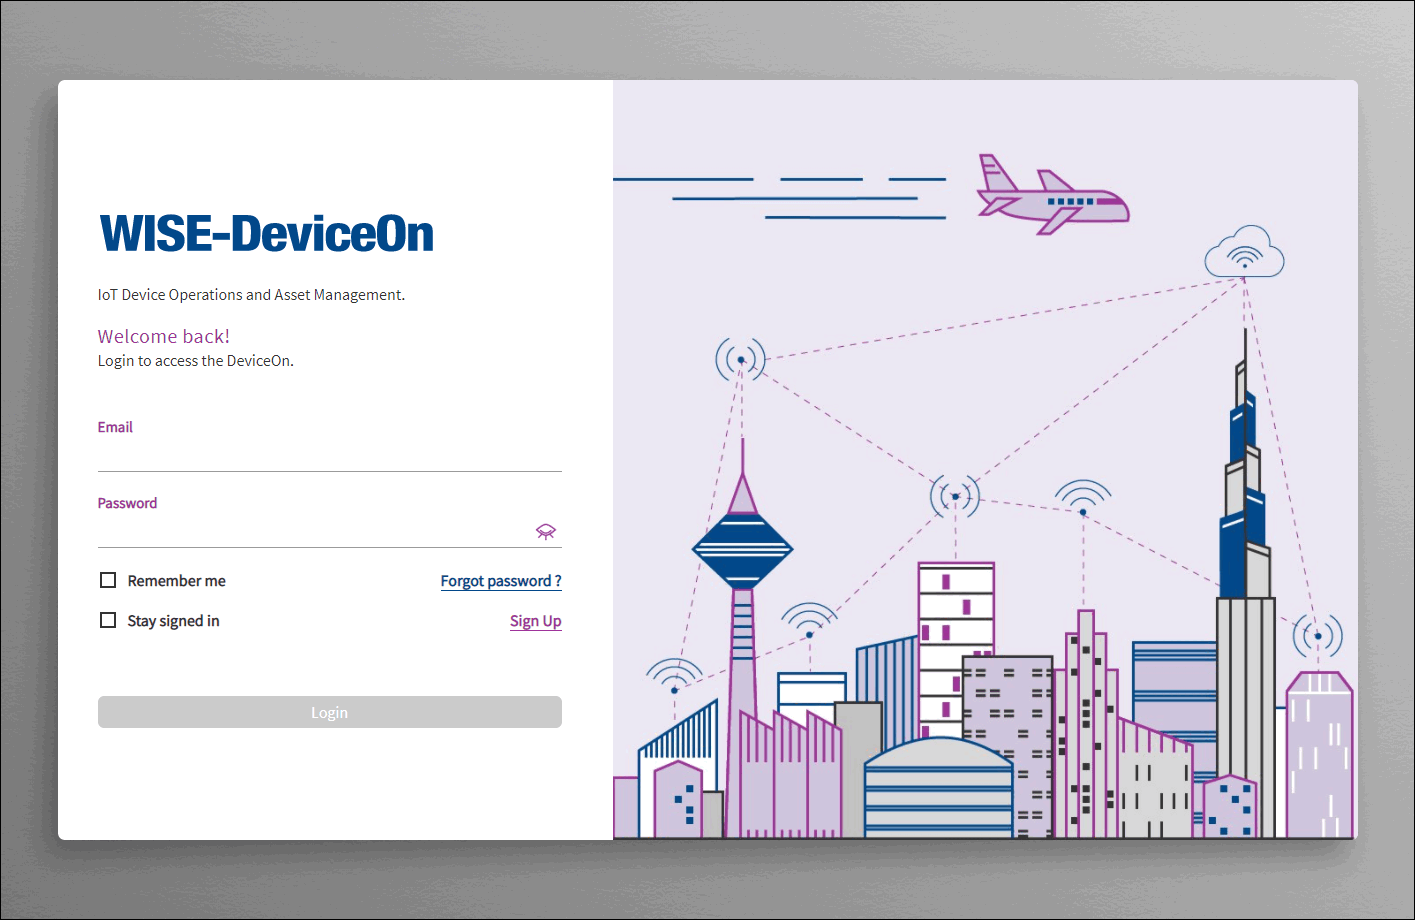Click the "Welcome back!" heading
Viewport: 1415px width, 920px height.
click(x=164, y=336)
